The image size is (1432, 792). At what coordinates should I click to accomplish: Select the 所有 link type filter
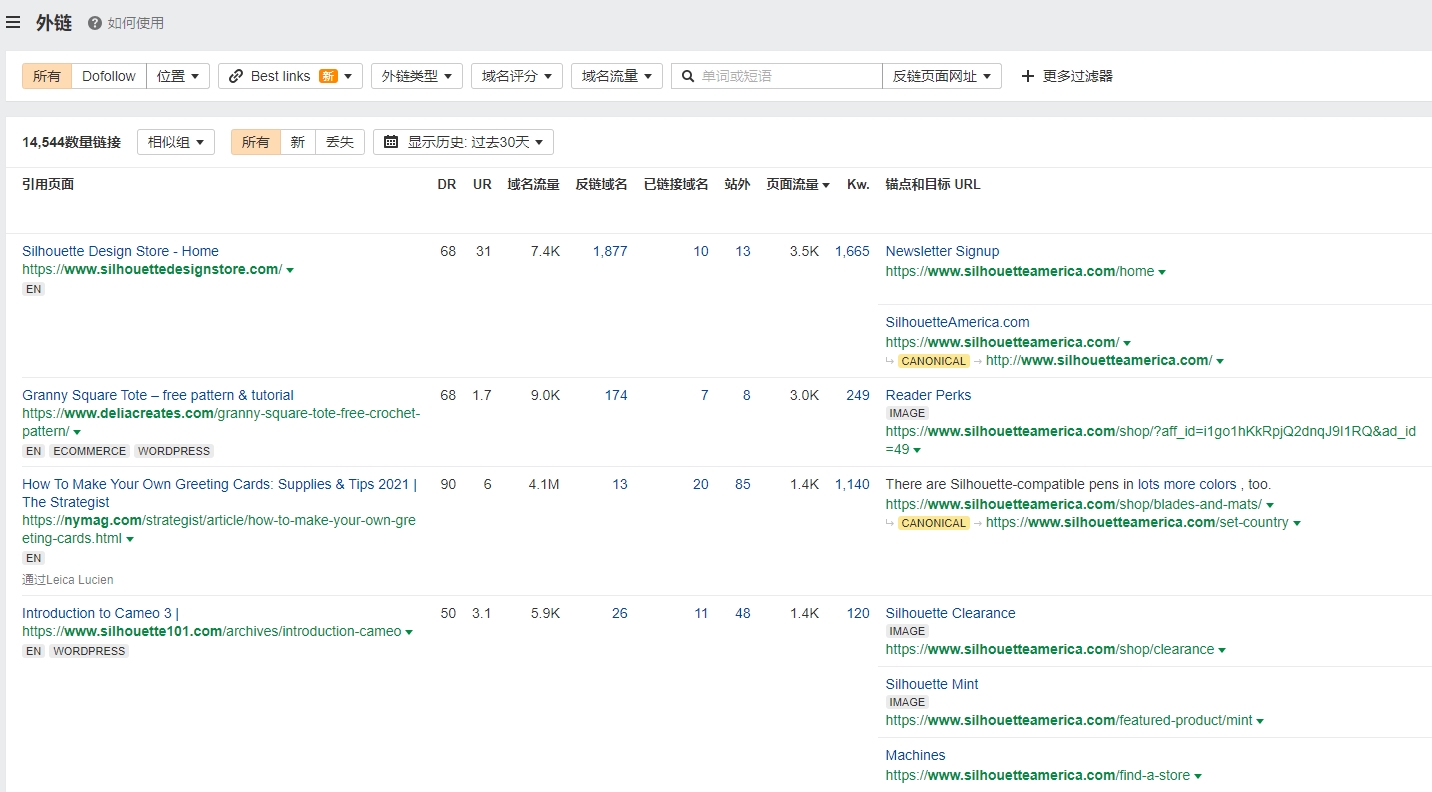pos(47,76)
